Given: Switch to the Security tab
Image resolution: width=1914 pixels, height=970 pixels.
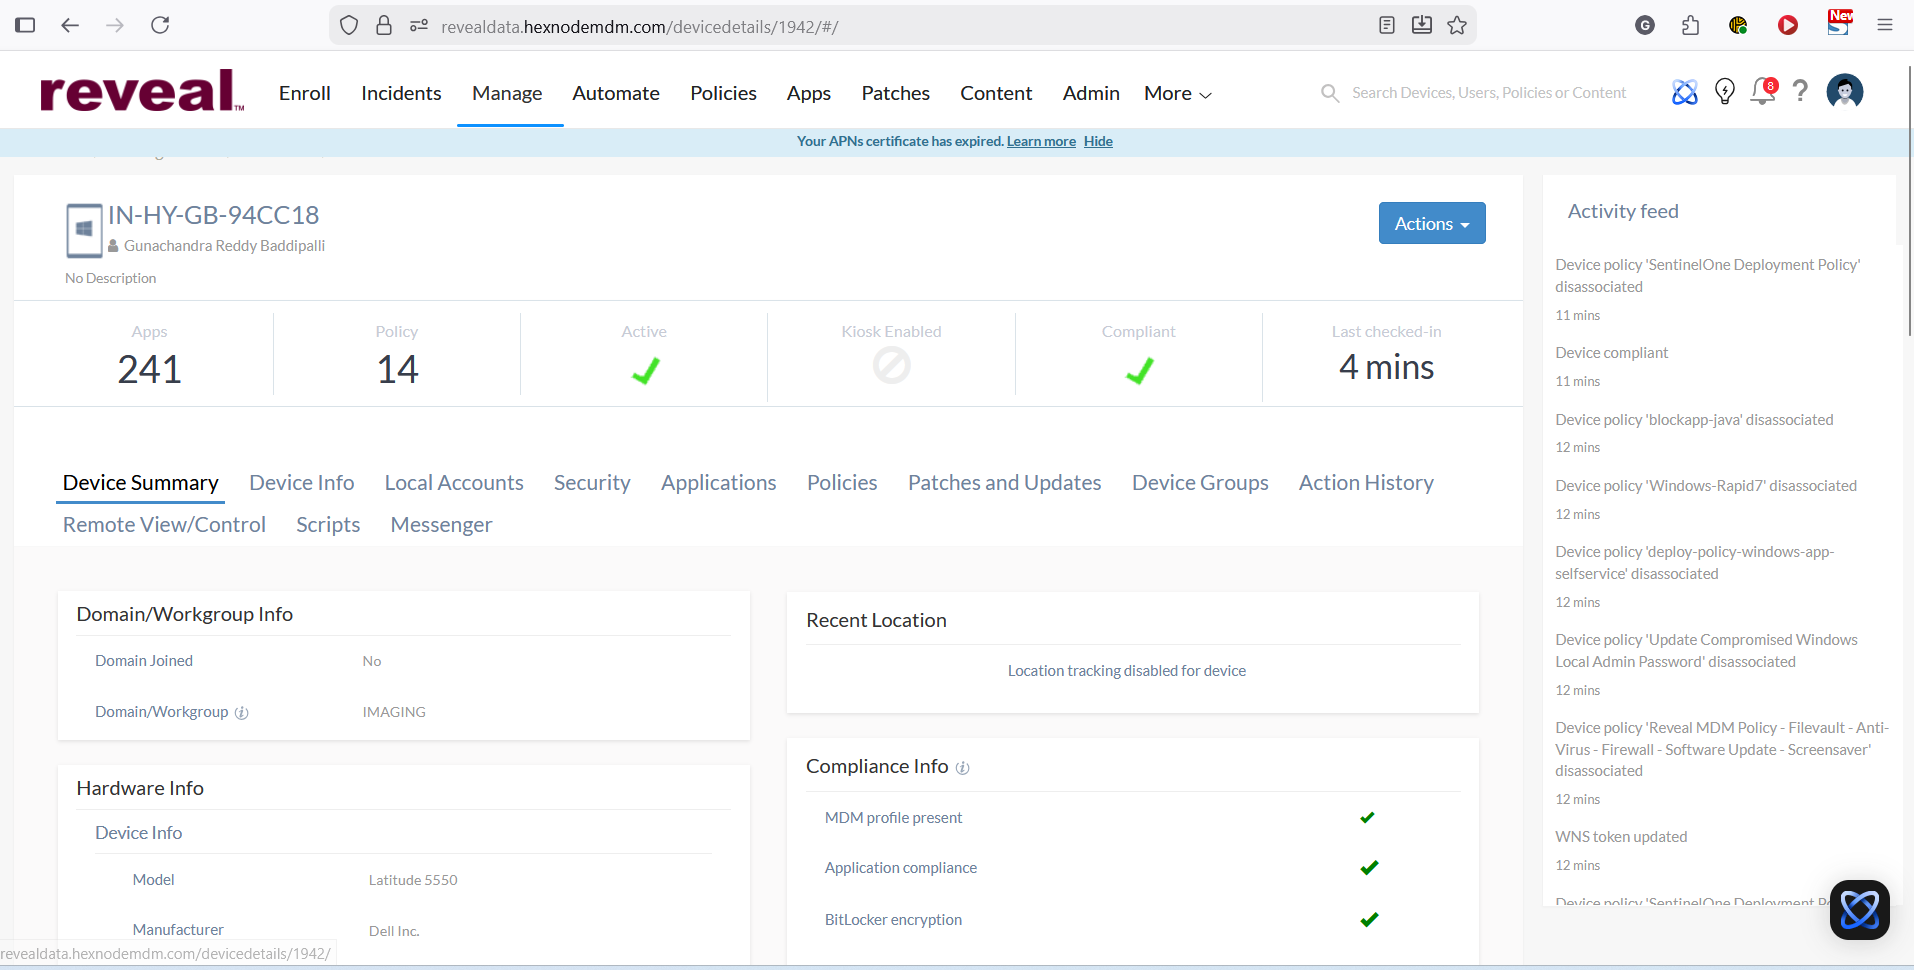Looking at the screenshot, I should (x=592, y=483).
